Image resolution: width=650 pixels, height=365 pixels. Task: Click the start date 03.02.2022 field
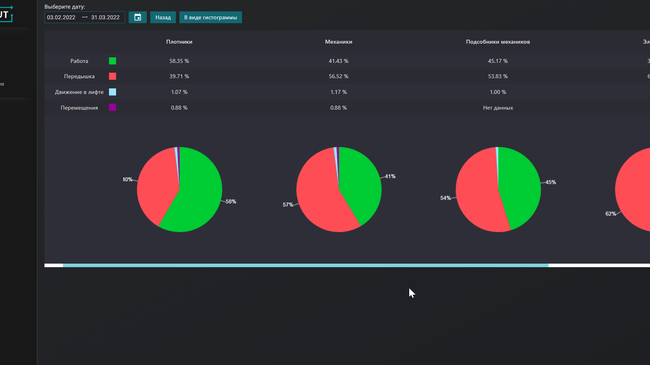(x=61, y=17)
